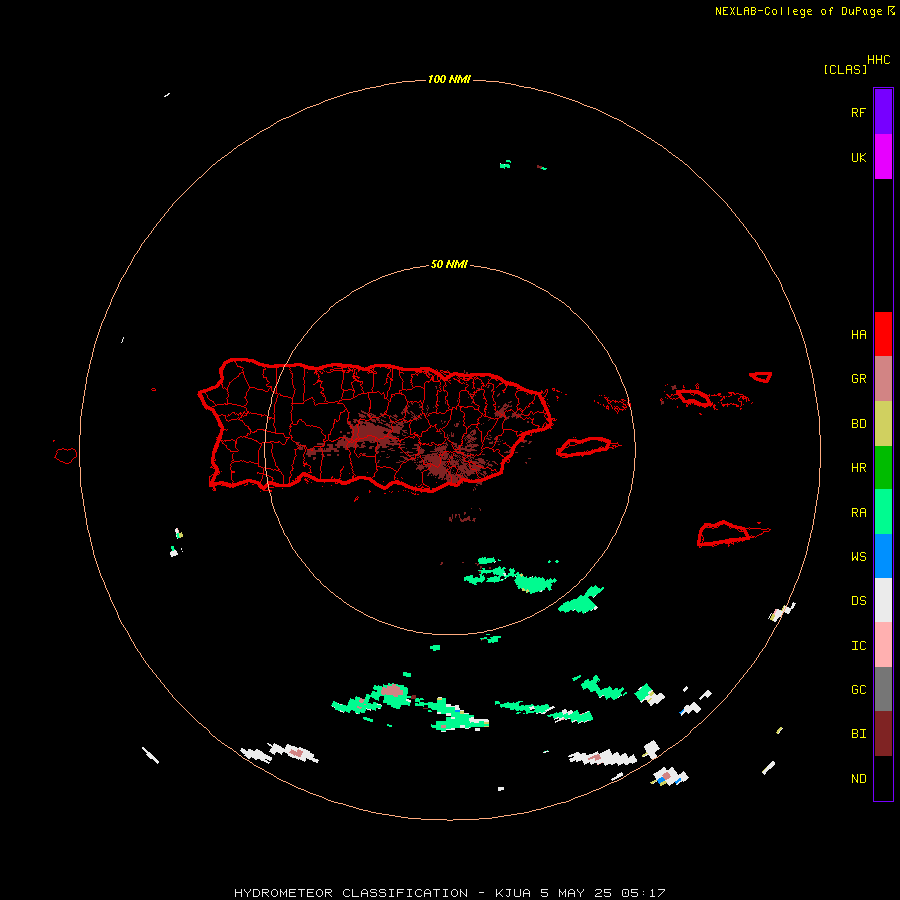Click the yellow BD legend color swatch
Screen dimensions: 900x900
[883, 424]
